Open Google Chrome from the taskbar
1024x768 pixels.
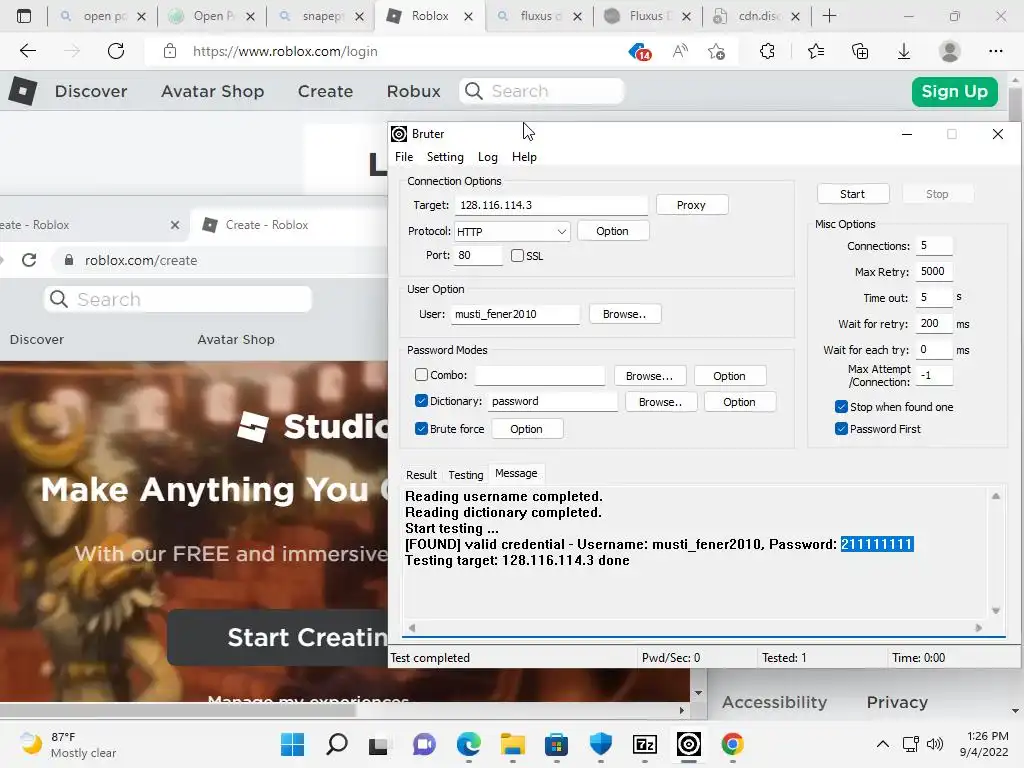point(732,744)
